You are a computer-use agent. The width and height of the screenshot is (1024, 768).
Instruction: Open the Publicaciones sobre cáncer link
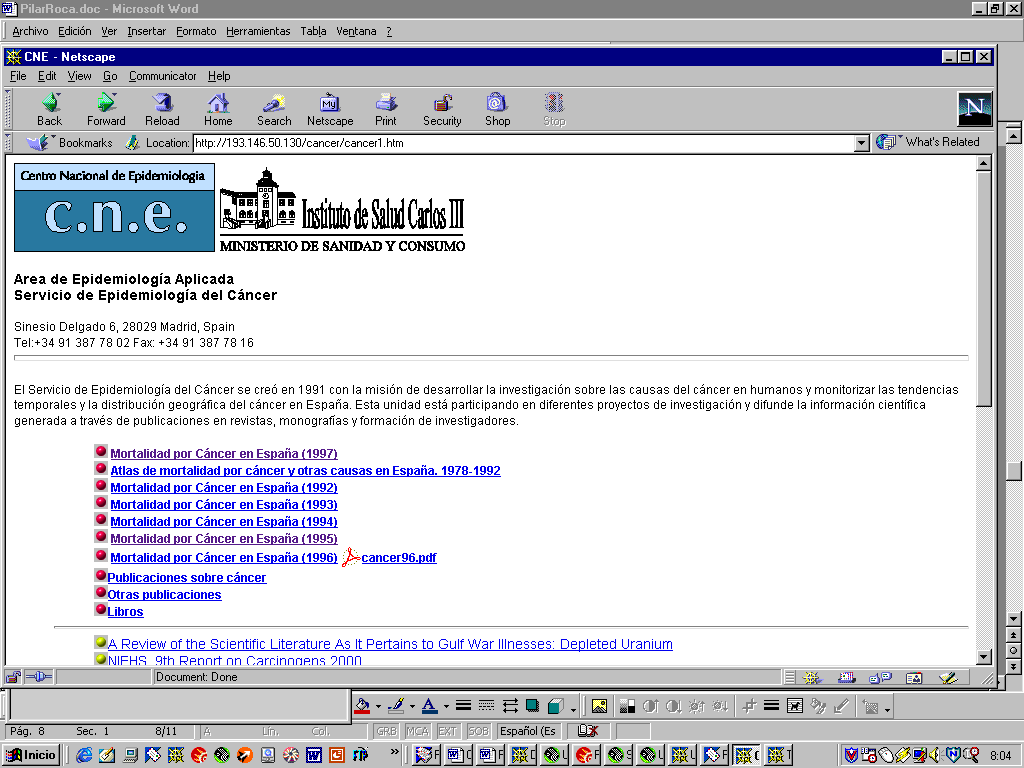click(x=187, y=578)
